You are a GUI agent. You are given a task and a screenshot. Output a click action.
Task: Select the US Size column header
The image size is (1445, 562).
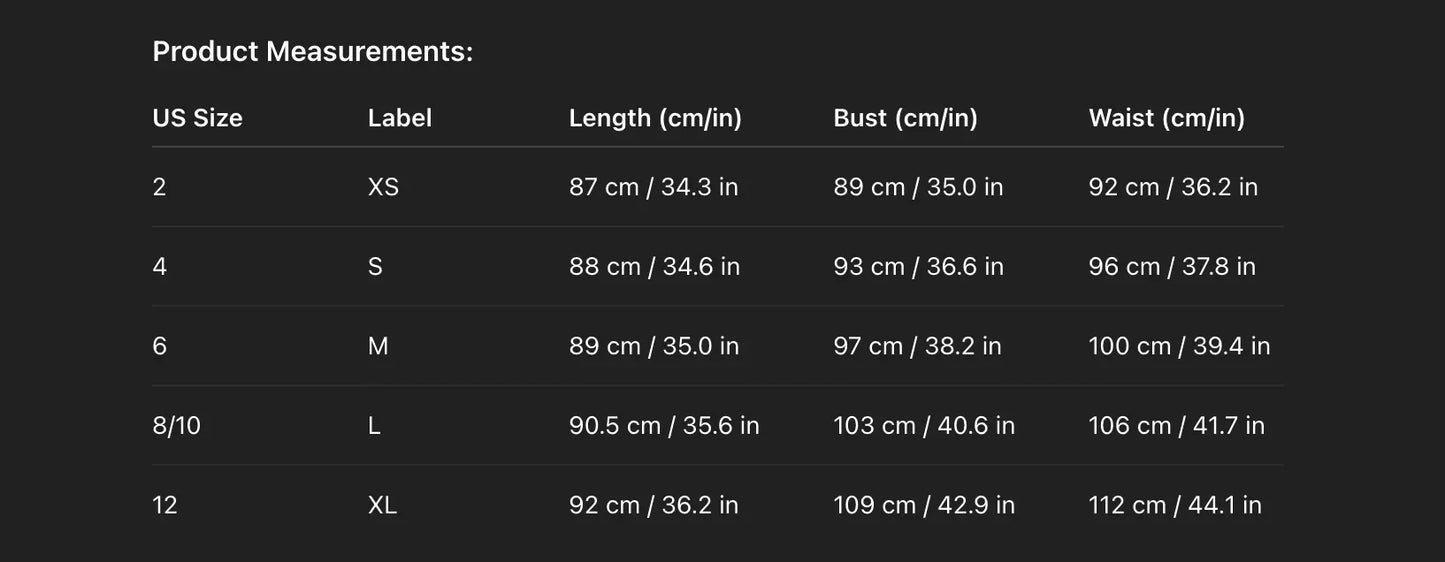(x=197, y=118)
